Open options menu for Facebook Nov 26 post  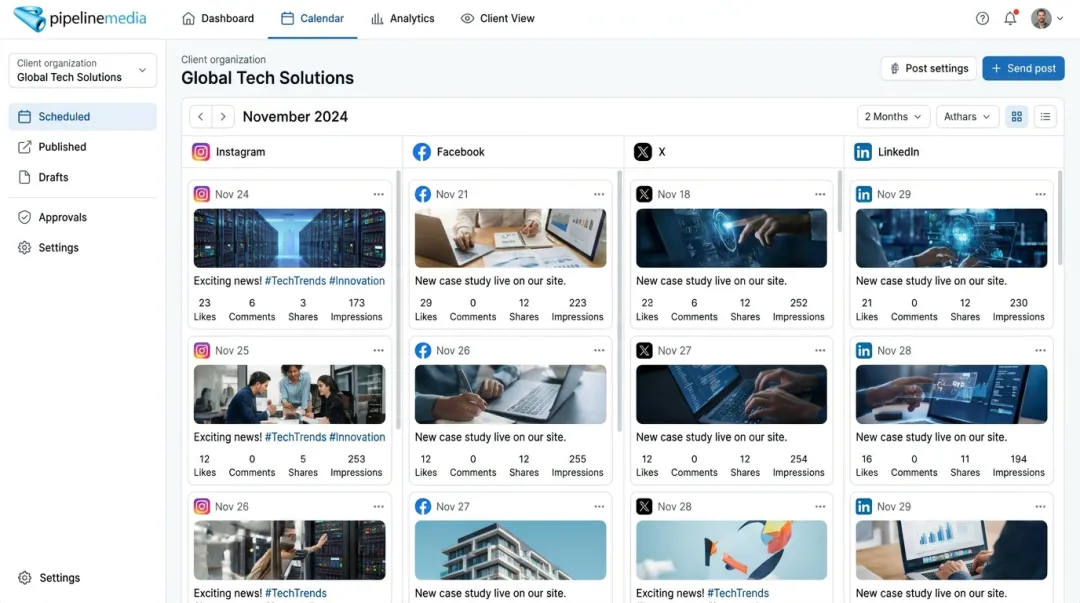599,350
